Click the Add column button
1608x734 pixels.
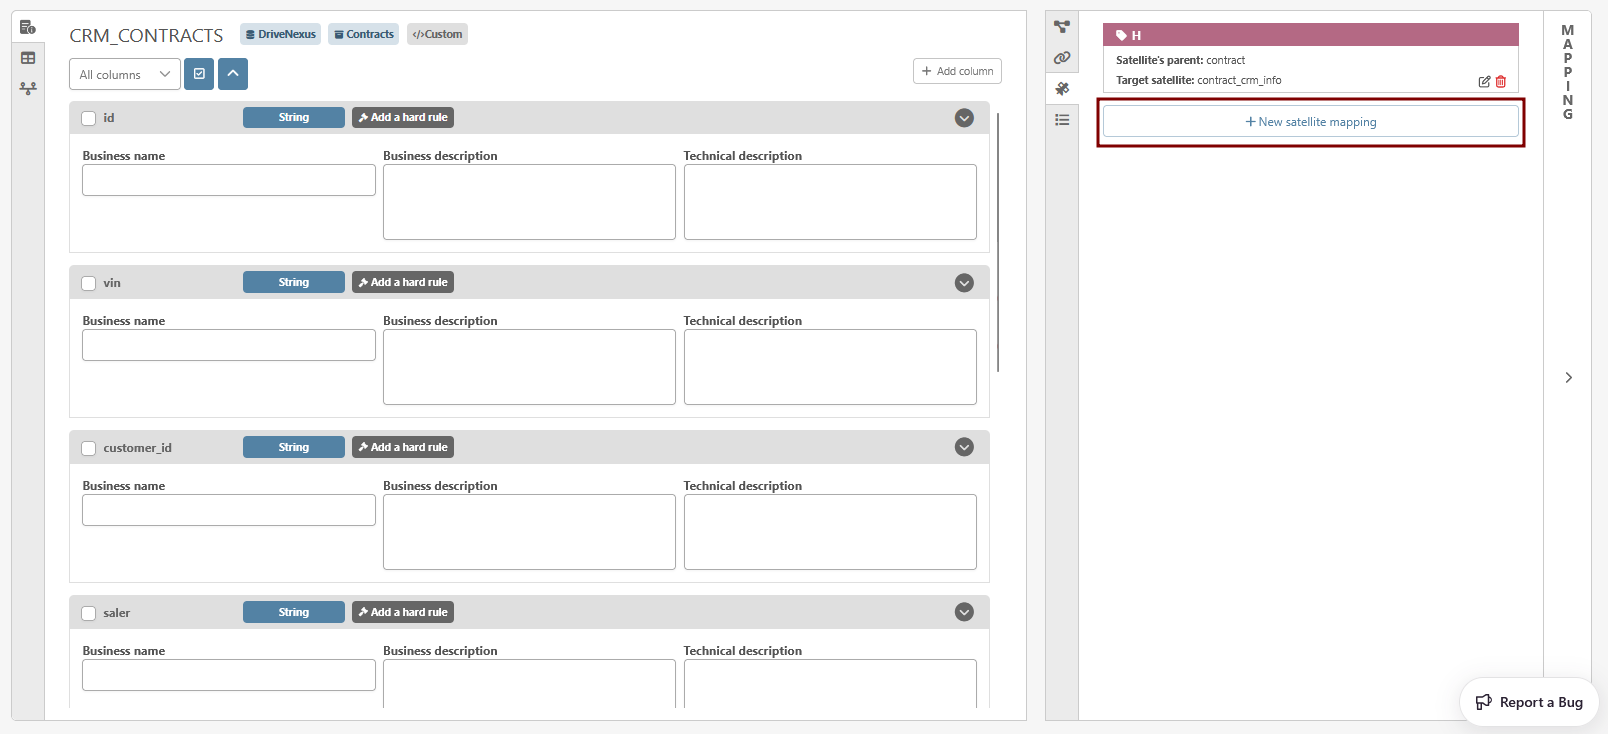pos(957,71)
